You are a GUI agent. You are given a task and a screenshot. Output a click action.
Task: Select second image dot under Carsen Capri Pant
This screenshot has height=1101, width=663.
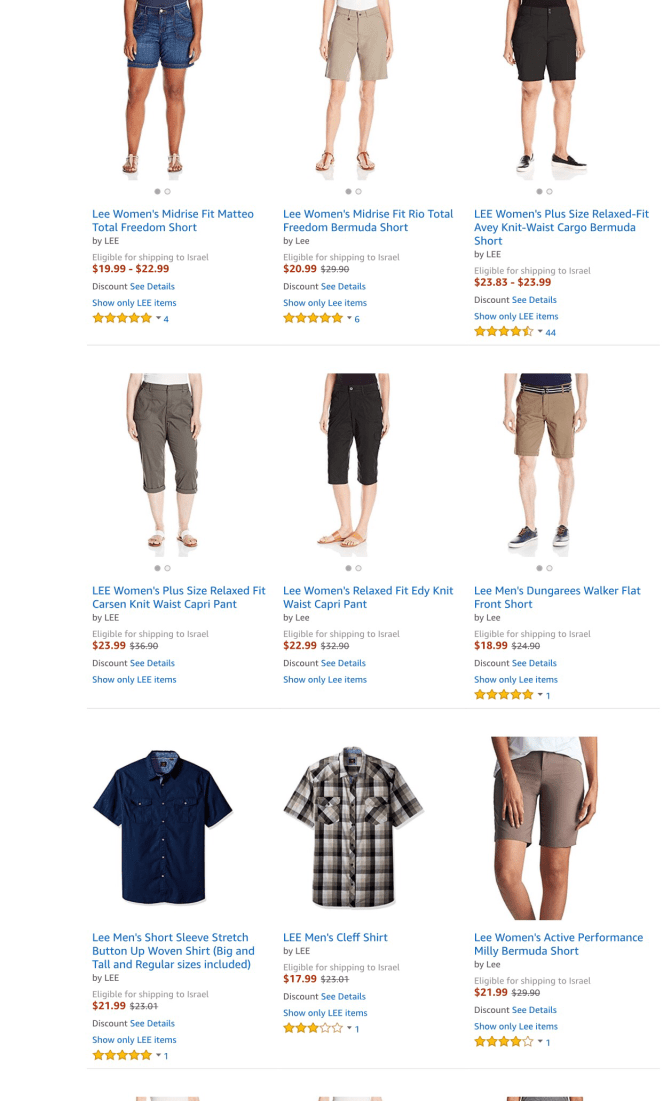[167, 568]
